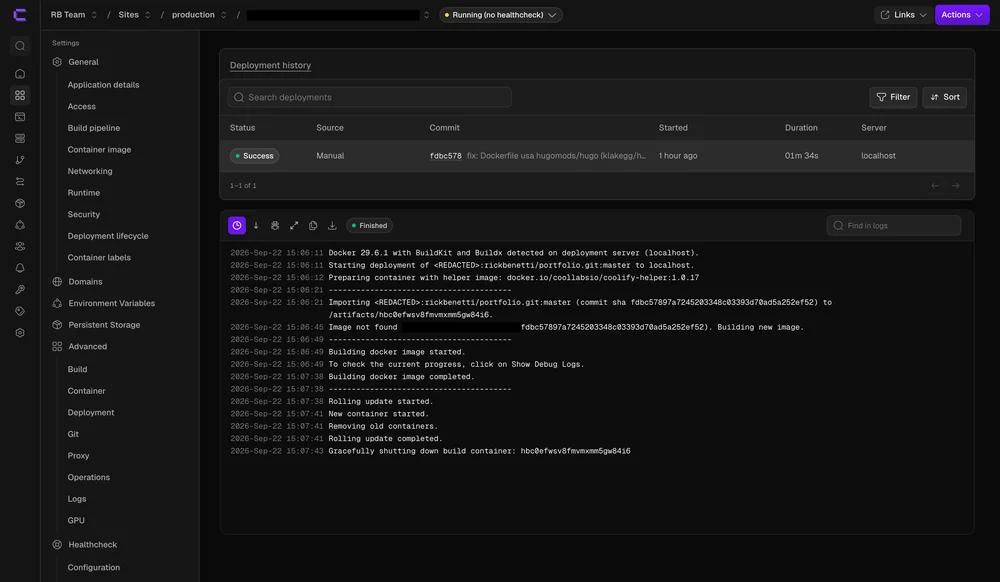Open Deployment lifecycle settings
This screenshot has width=1000, height=582.
tap(108, 236)
